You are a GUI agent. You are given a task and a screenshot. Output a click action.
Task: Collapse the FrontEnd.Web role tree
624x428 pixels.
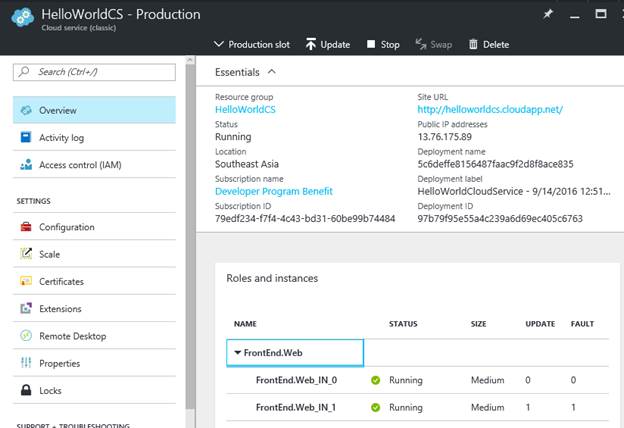238,352
